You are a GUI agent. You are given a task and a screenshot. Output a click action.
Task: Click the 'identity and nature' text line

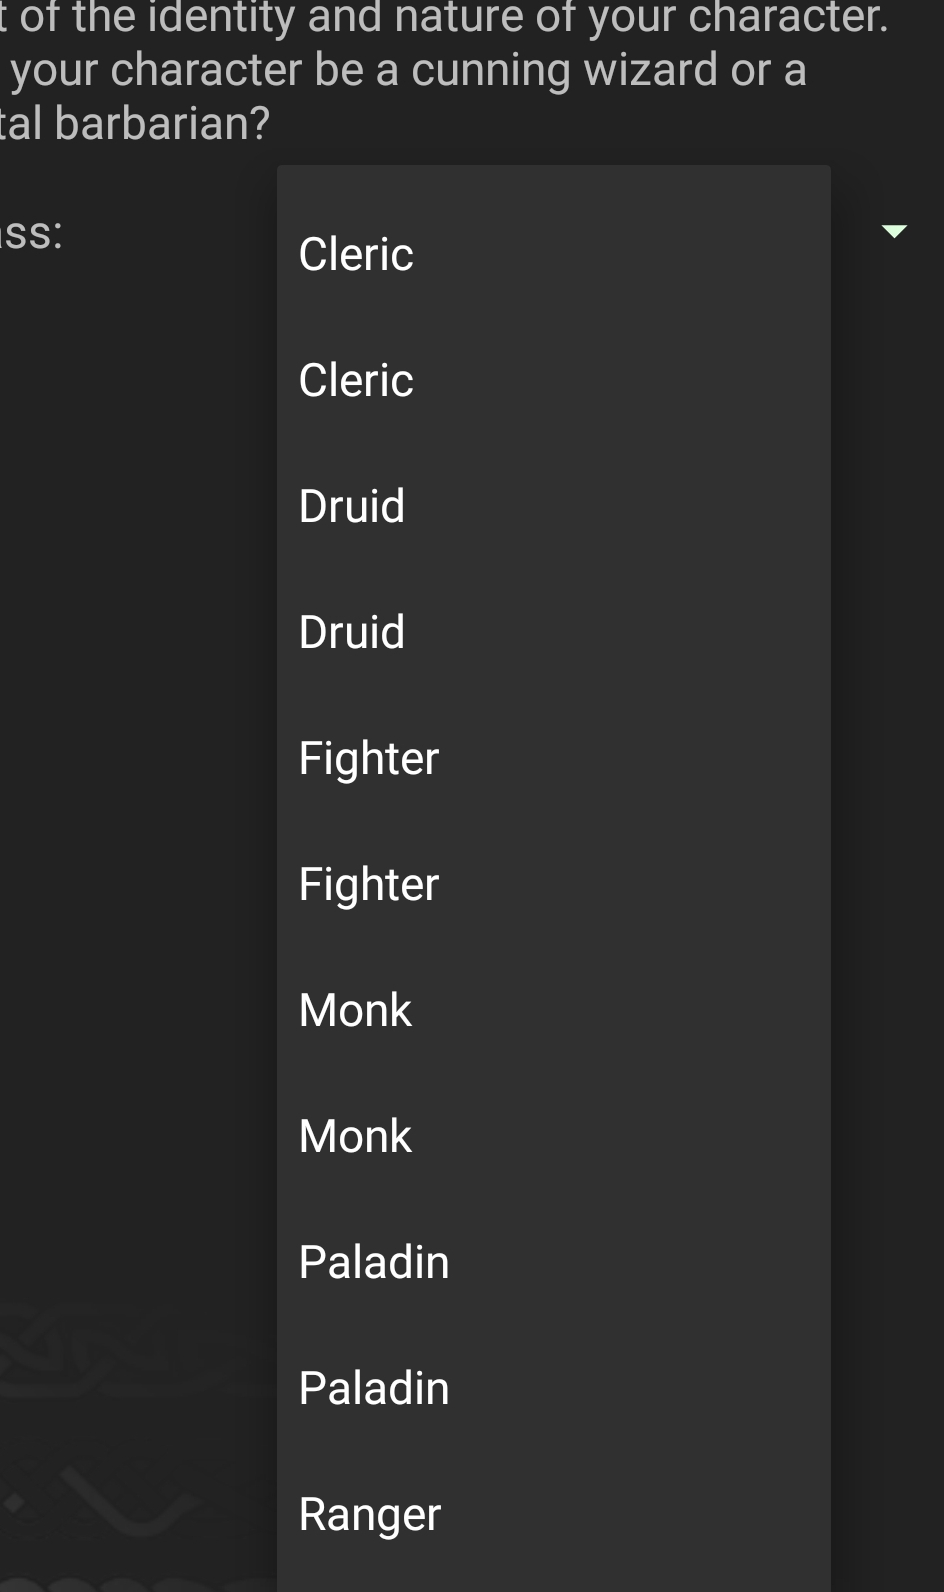click(445, 17)
